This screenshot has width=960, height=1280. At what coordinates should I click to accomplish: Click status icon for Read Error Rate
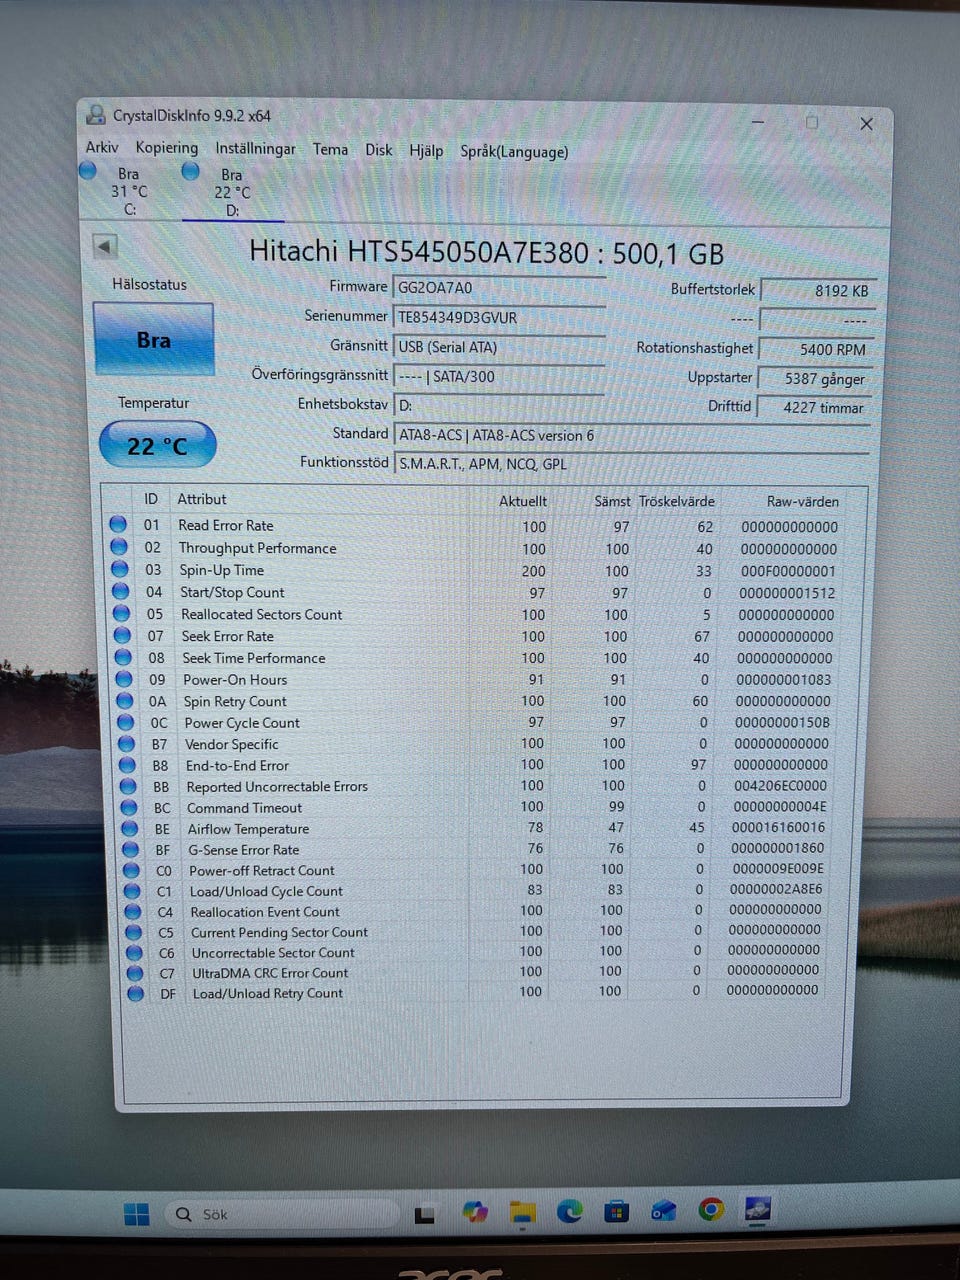[x=118, y=524]
